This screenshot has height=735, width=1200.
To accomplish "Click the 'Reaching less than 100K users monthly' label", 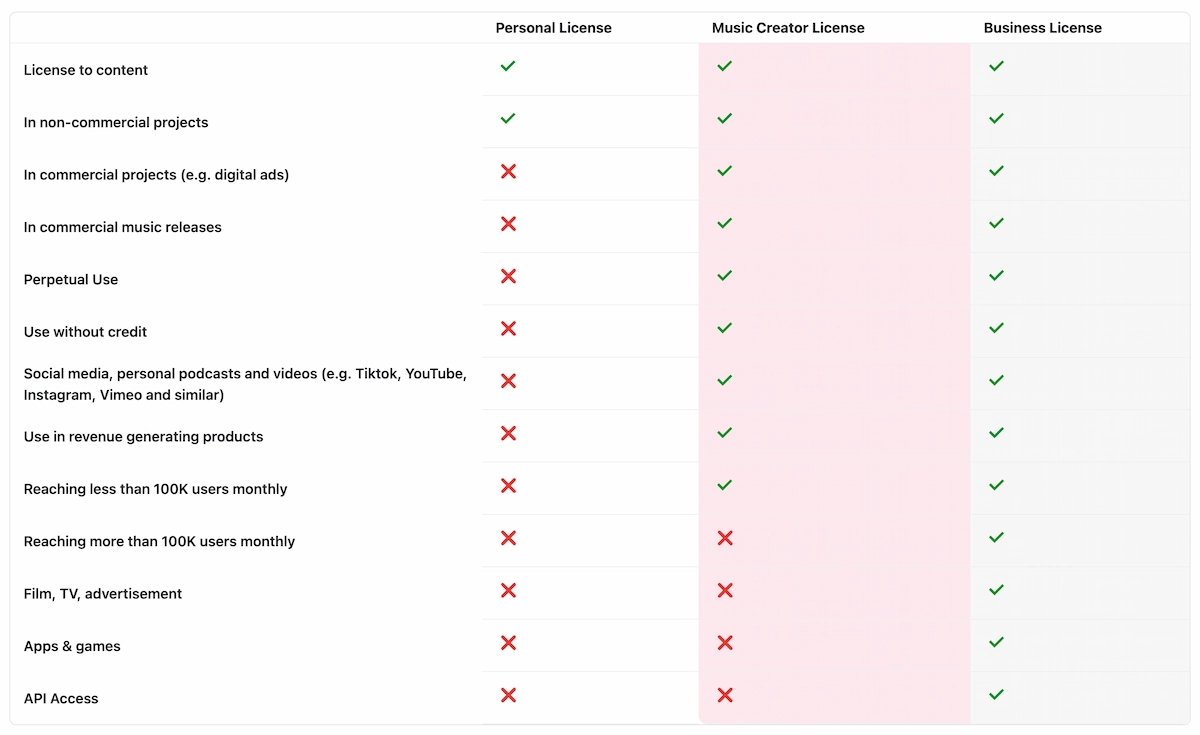I will 156,489.
